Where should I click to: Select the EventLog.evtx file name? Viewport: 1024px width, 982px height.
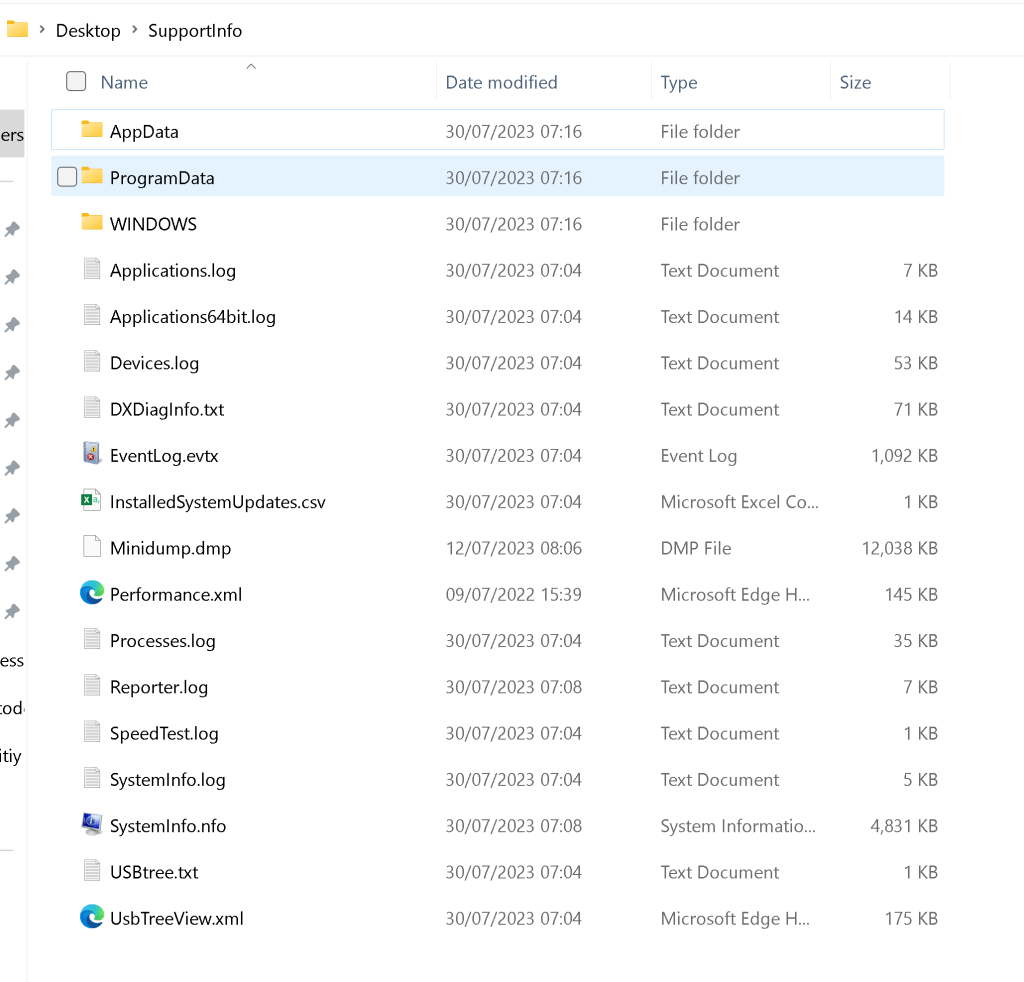coord(164,456)
